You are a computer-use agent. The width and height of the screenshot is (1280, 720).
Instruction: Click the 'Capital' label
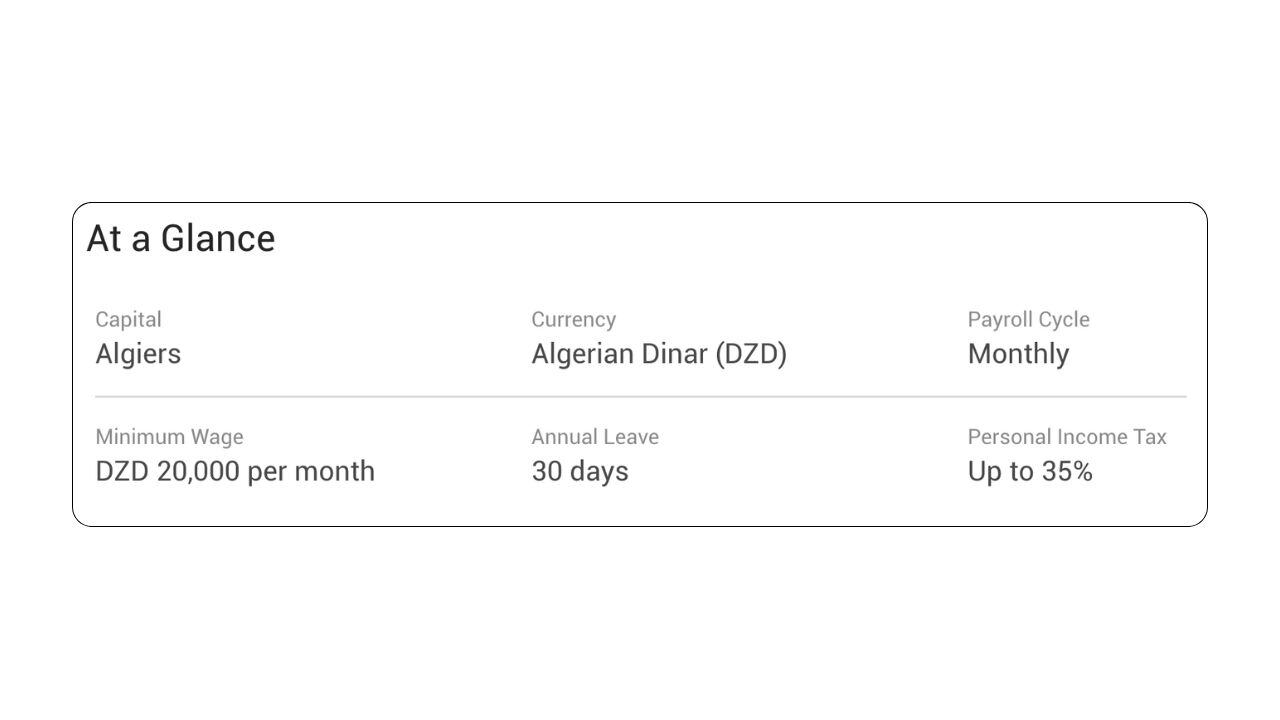[x=128, y=320]
